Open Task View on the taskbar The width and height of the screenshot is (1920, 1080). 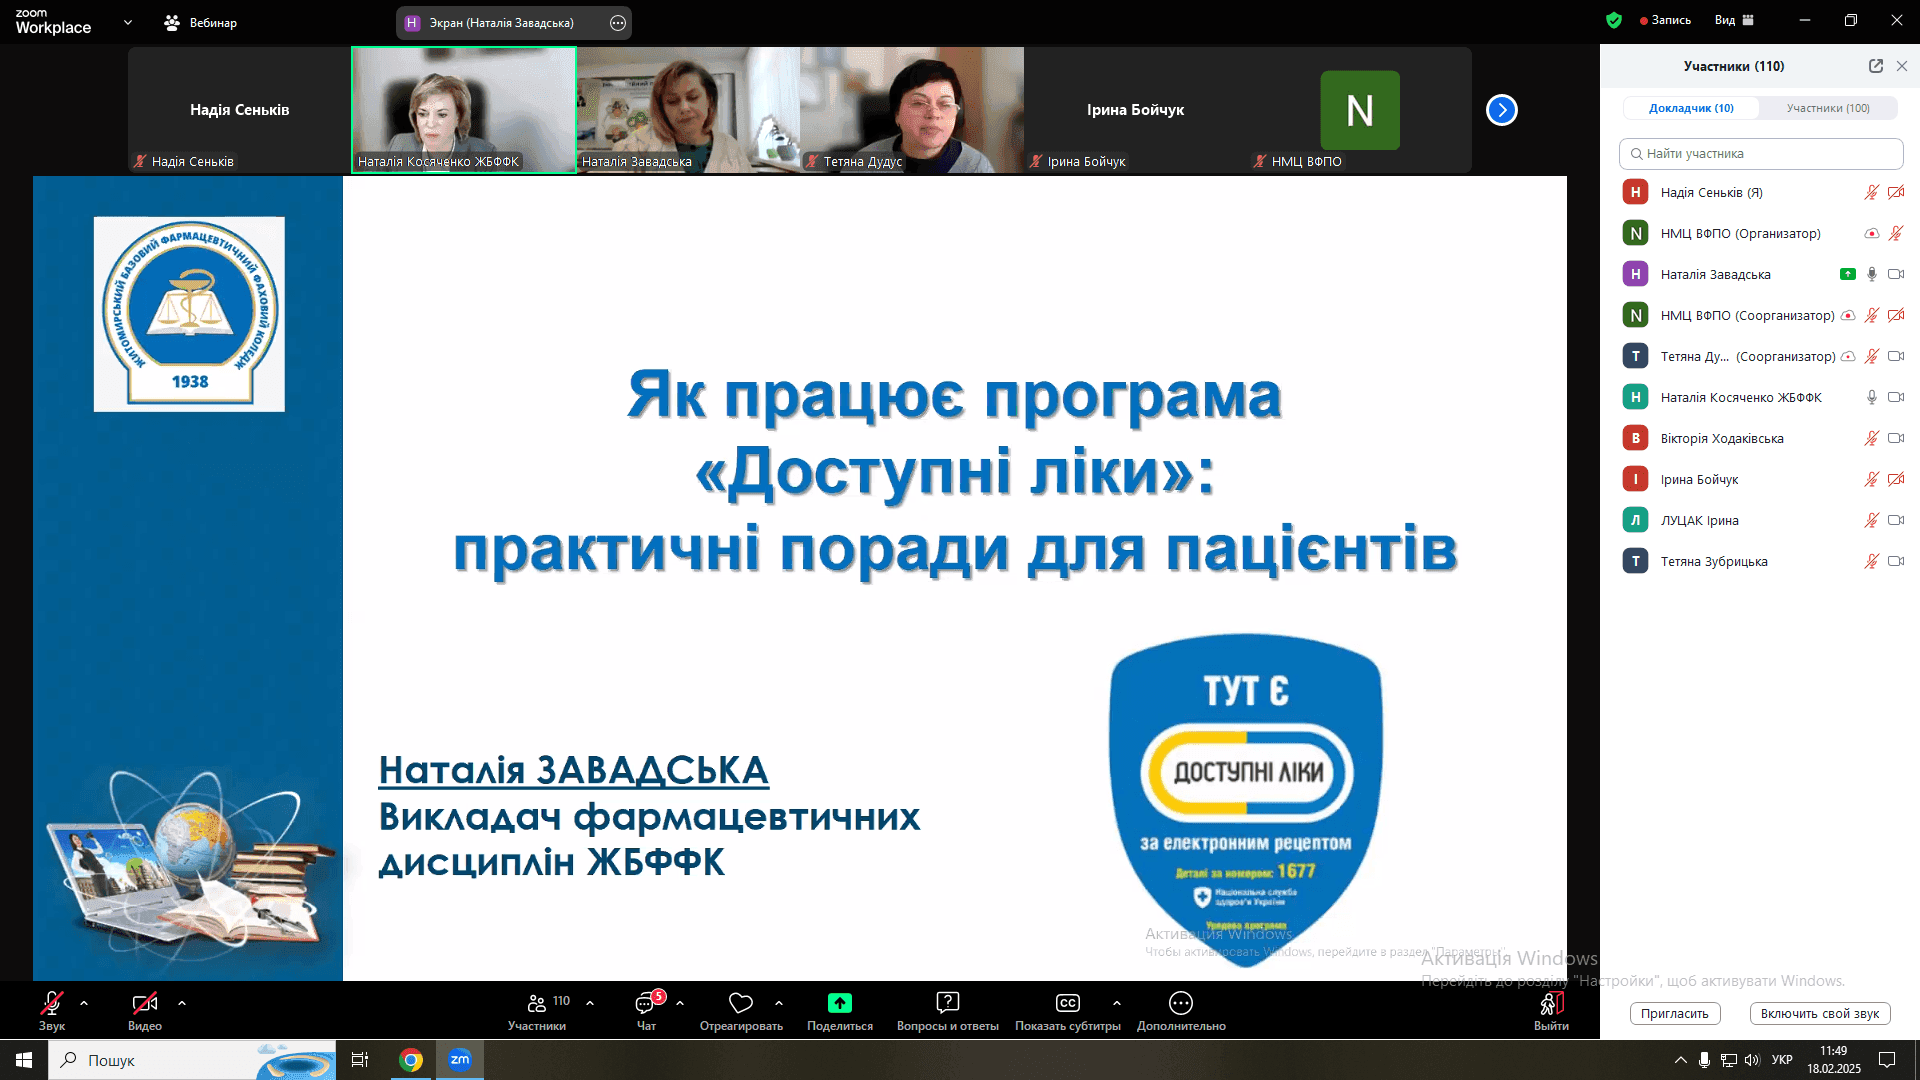[360, 1060]
